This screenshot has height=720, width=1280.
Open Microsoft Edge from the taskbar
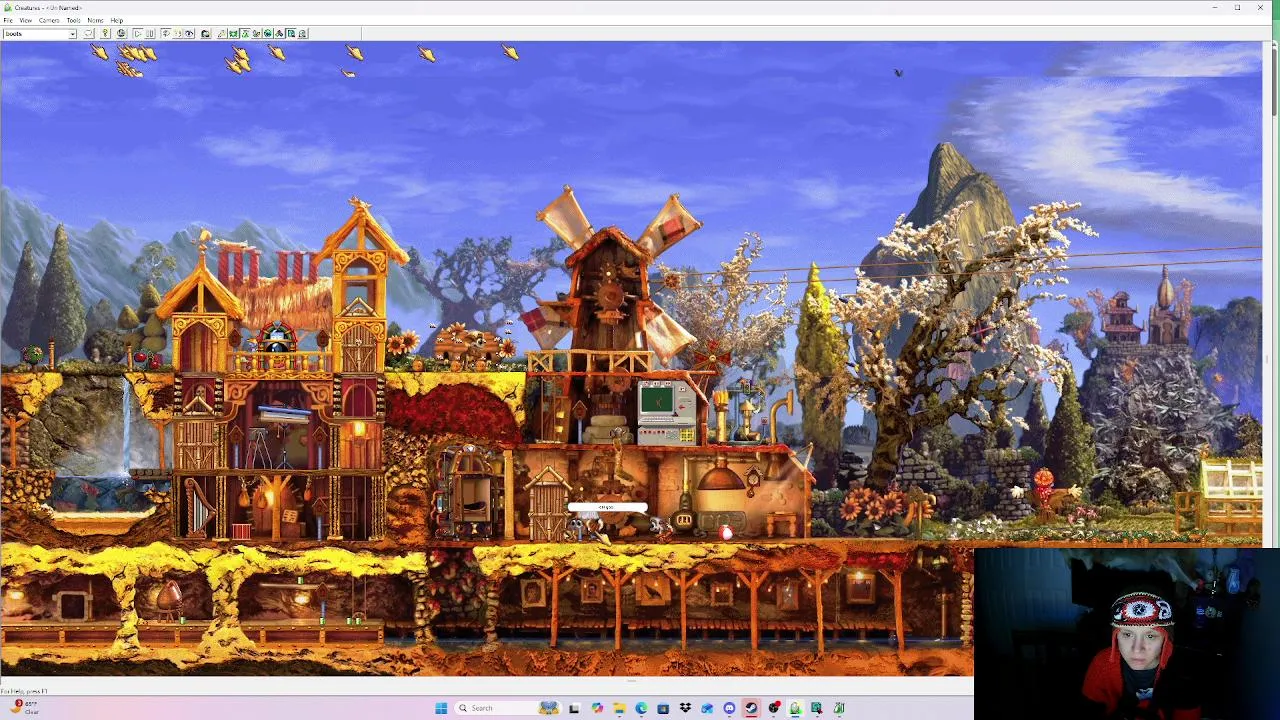click(641, 708)
